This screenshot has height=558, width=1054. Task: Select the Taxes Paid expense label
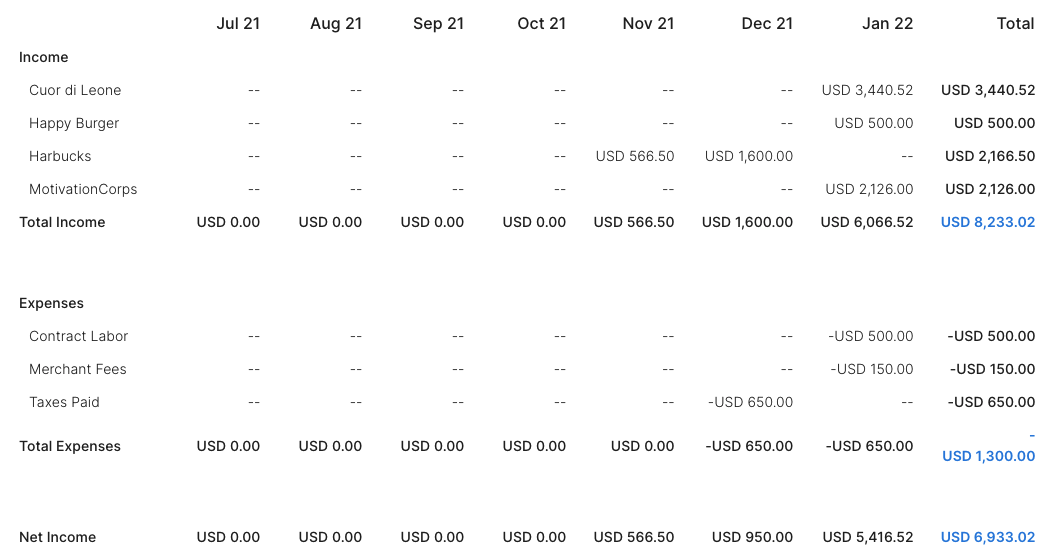point(64,402)
